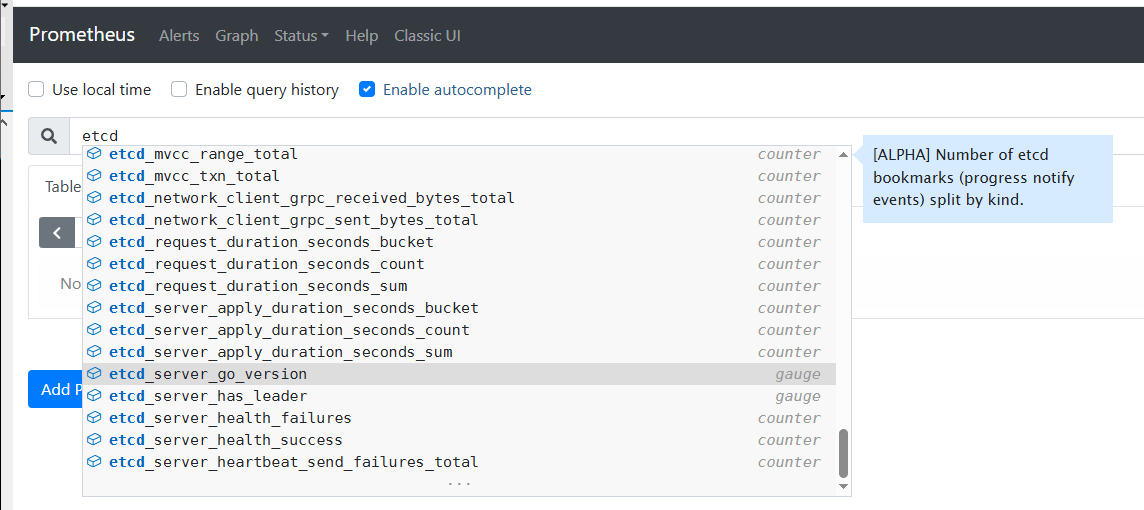Viewport: 1144px width, 510px height.
Task: Check the Enable query history option
Action: (179, 90)
